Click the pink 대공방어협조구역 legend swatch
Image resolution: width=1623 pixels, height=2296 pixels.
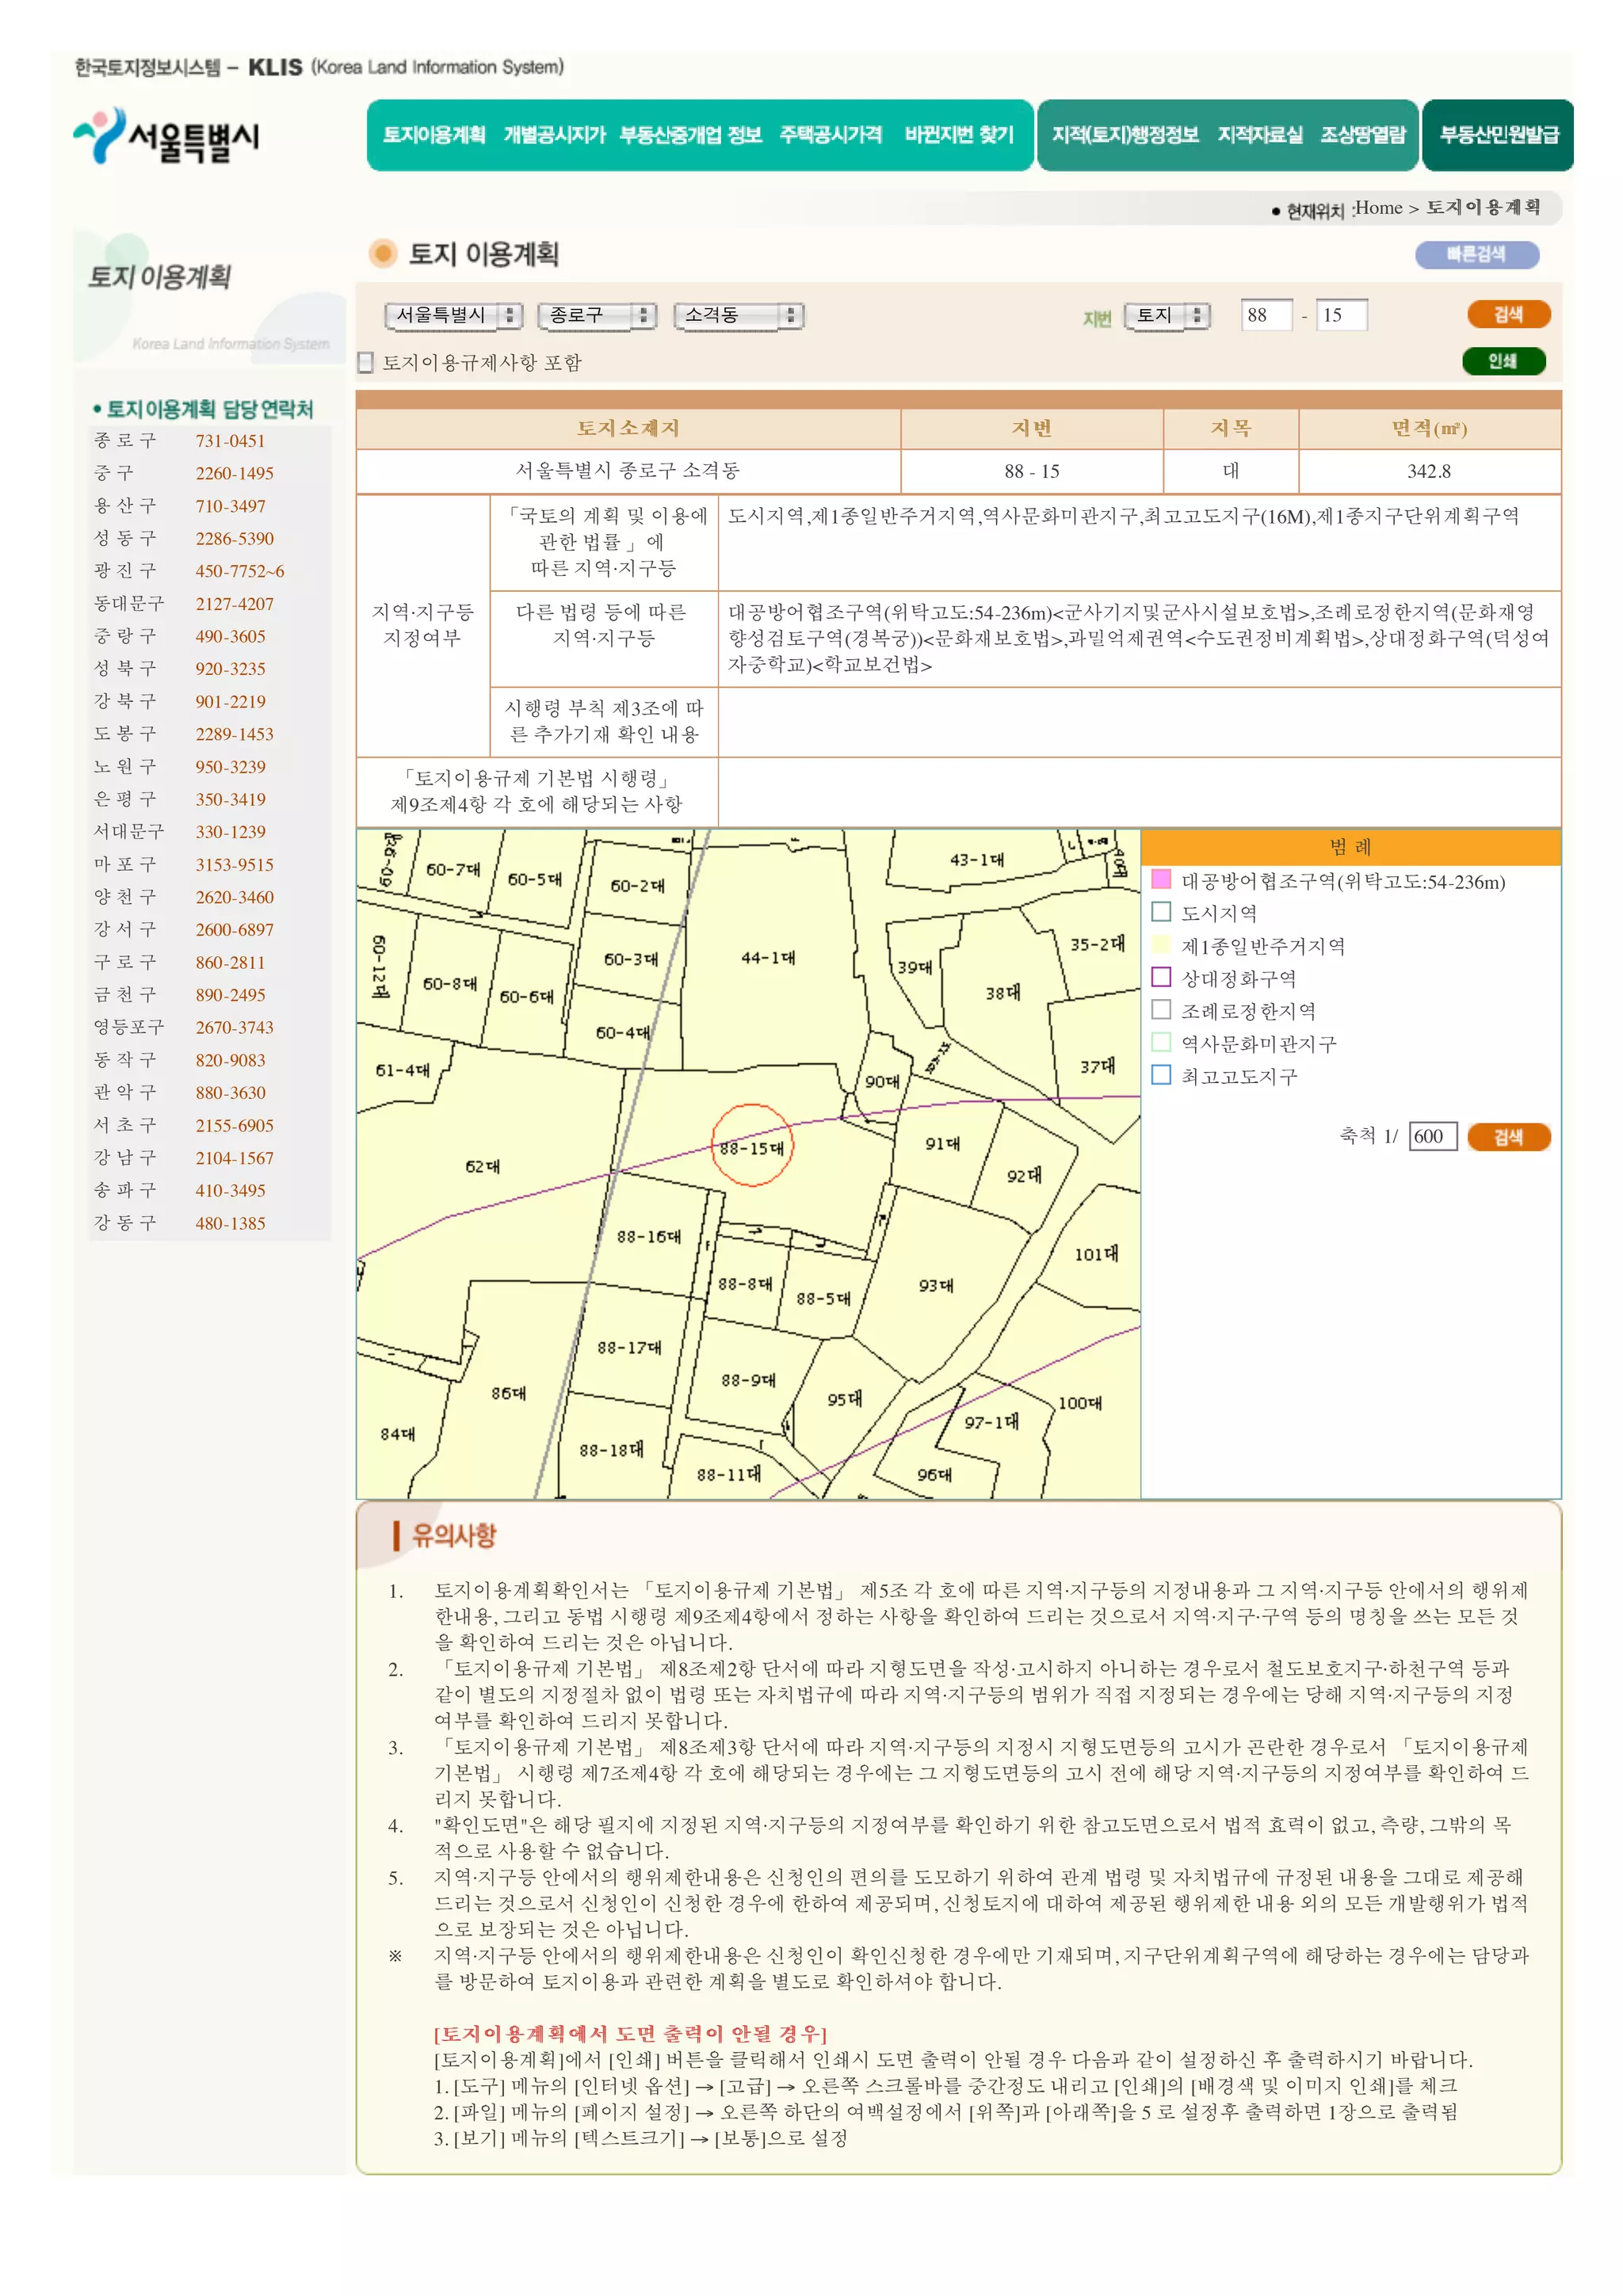(x=1161, y=880)
